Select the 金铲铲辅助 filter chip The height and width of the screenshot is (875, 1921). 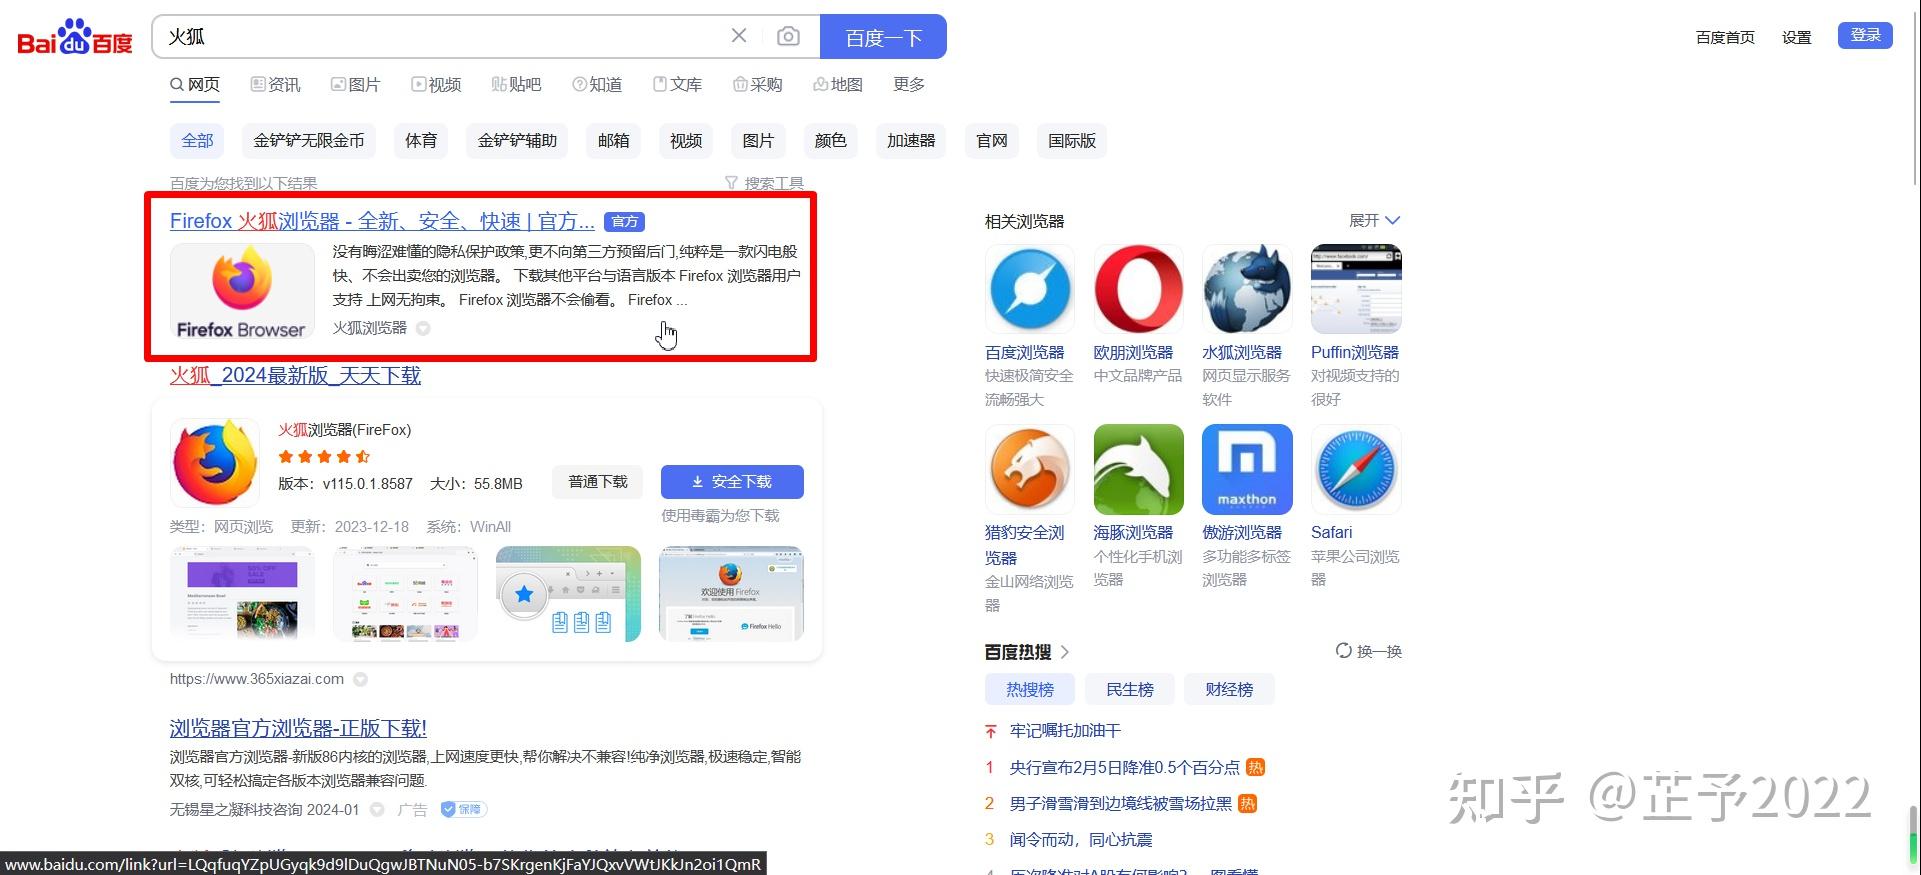(517, 141)
